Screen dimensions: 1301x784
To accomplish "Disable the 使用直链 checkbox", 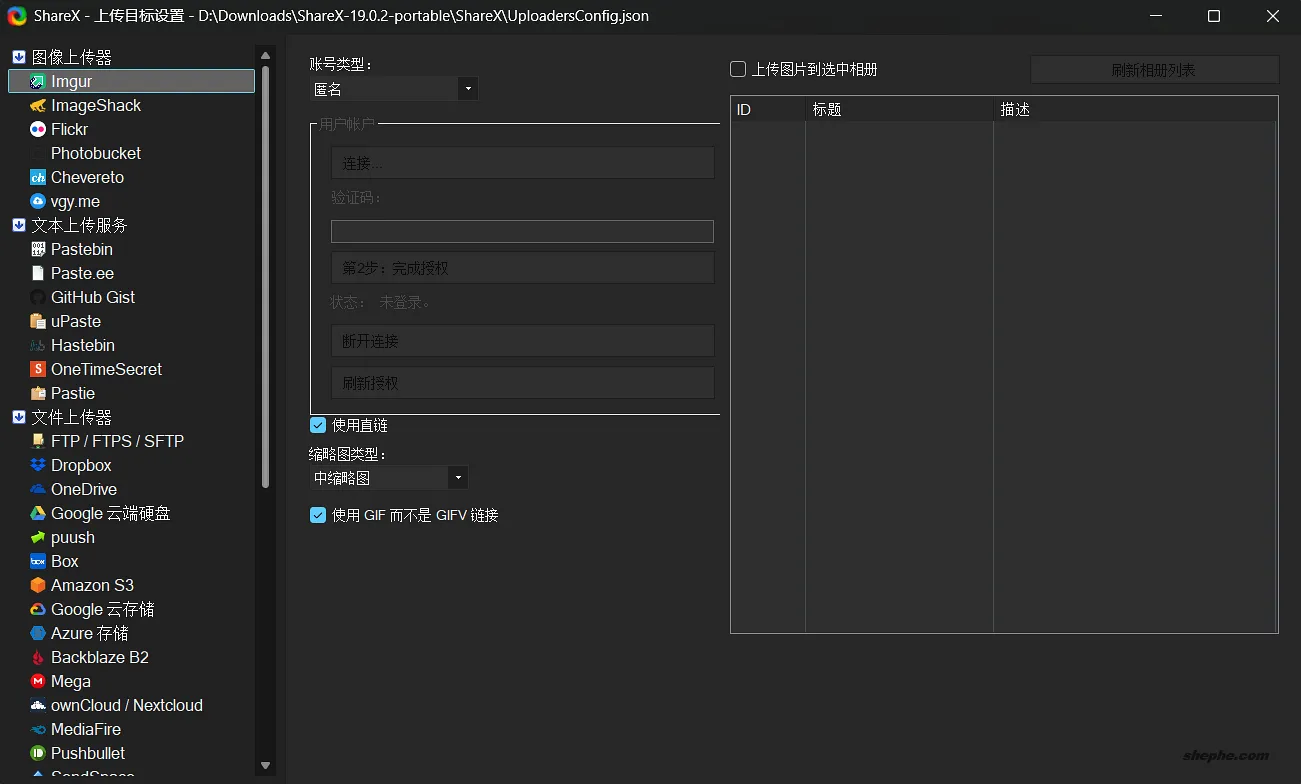I will [317, 424].
